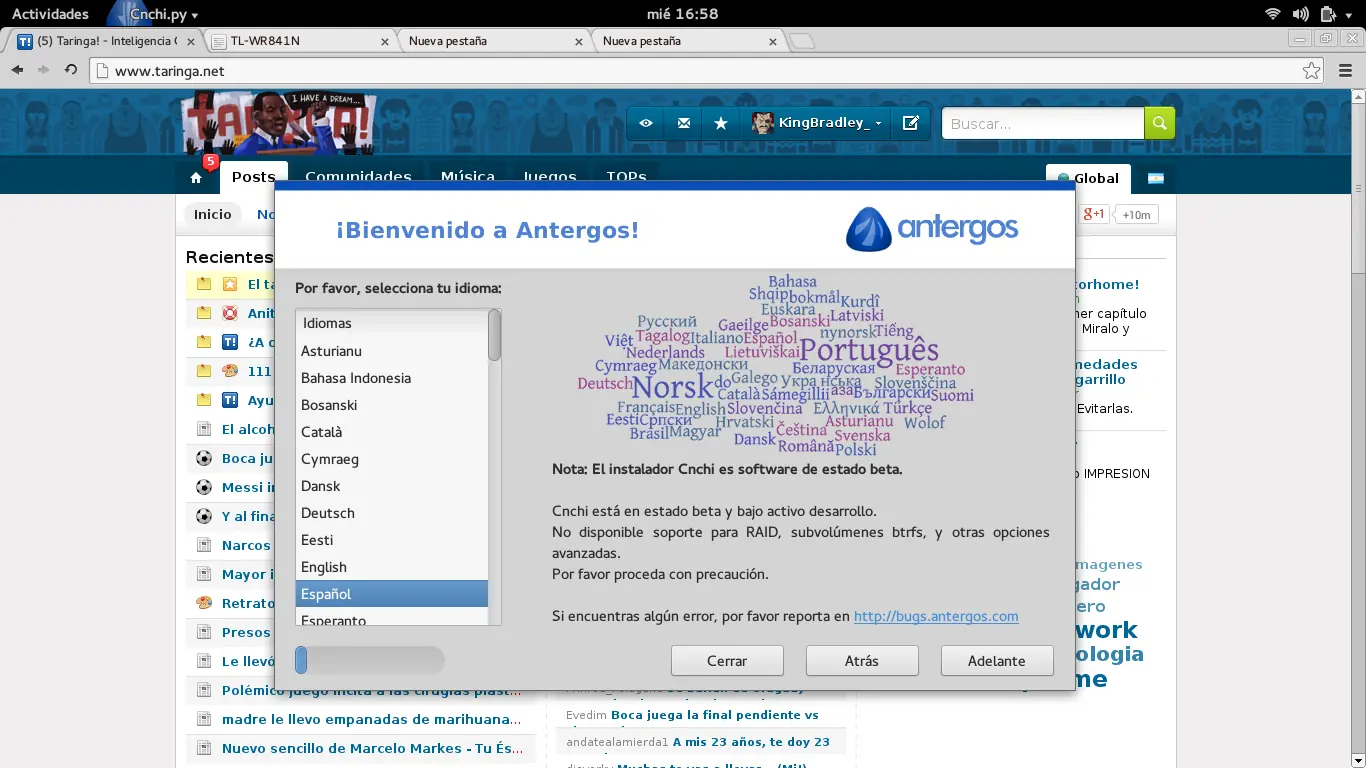Click Cerrar in the Antergos installer
1366x768 pixels.
tap(727, 661)
